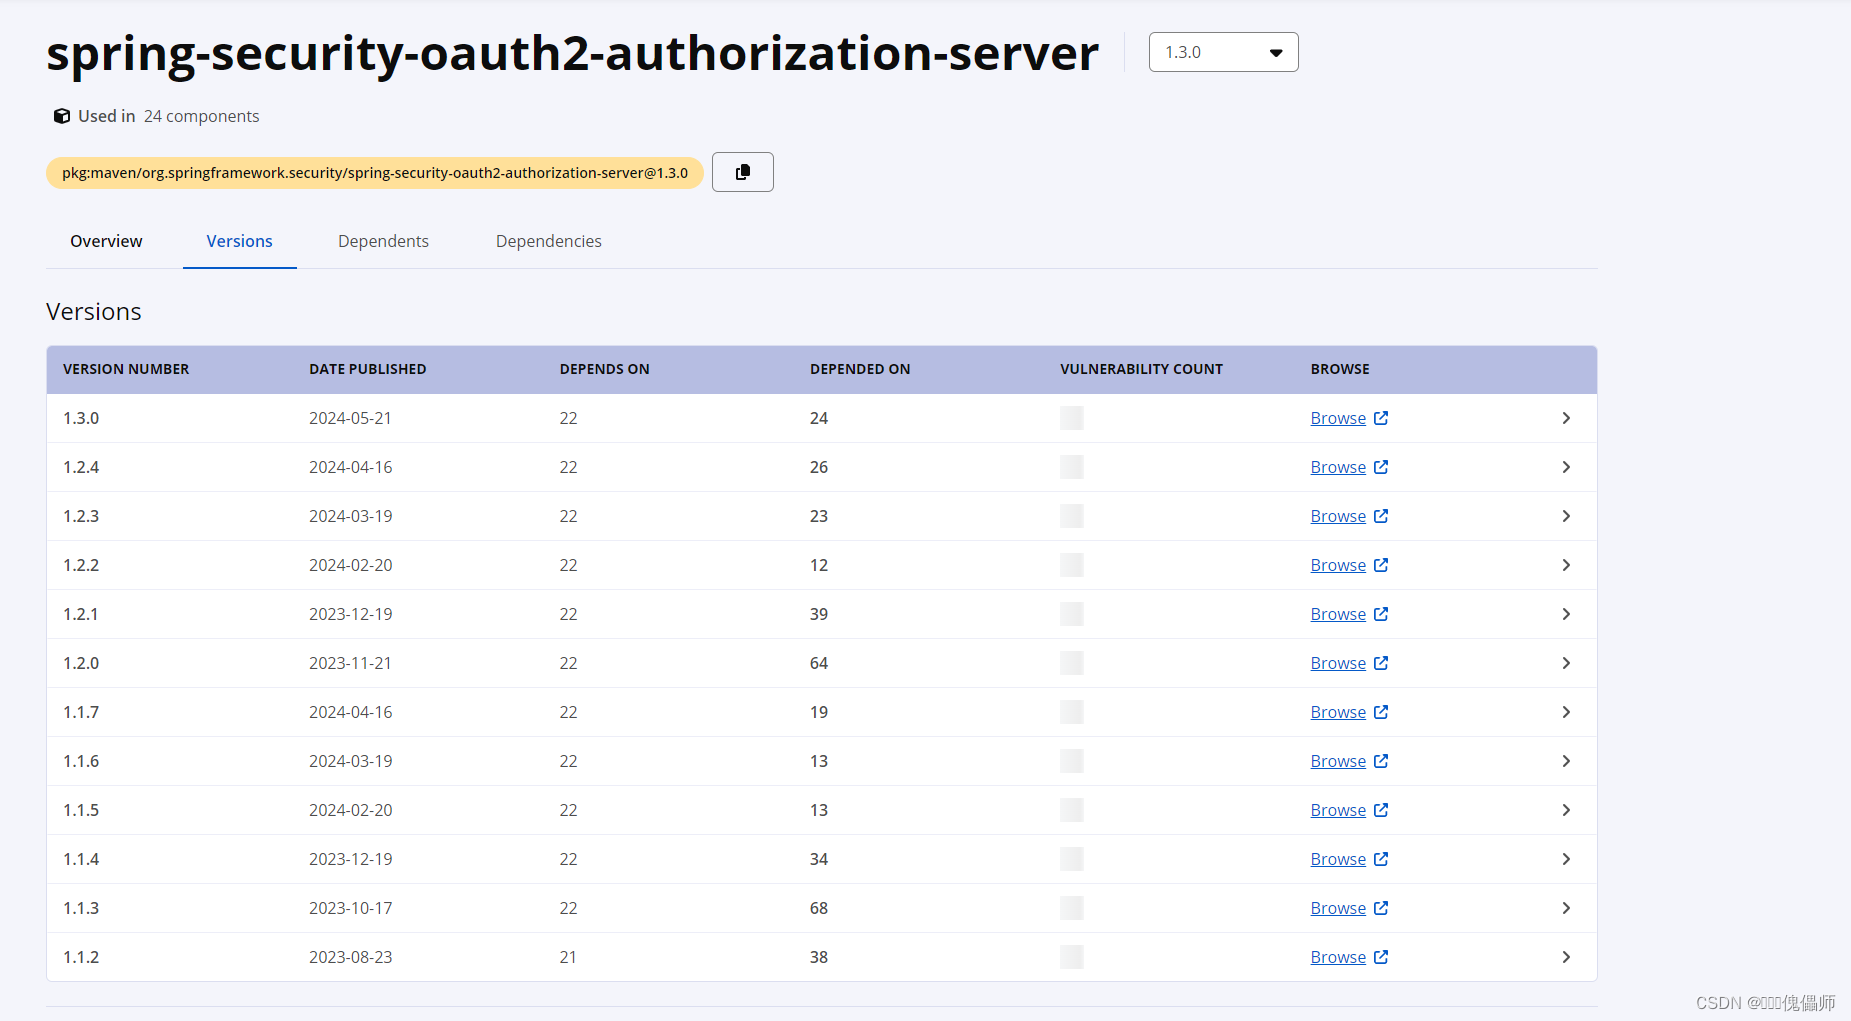The image size is (1851, 1021).
Task: Open the Dependents tab
Action: point(383,241)
